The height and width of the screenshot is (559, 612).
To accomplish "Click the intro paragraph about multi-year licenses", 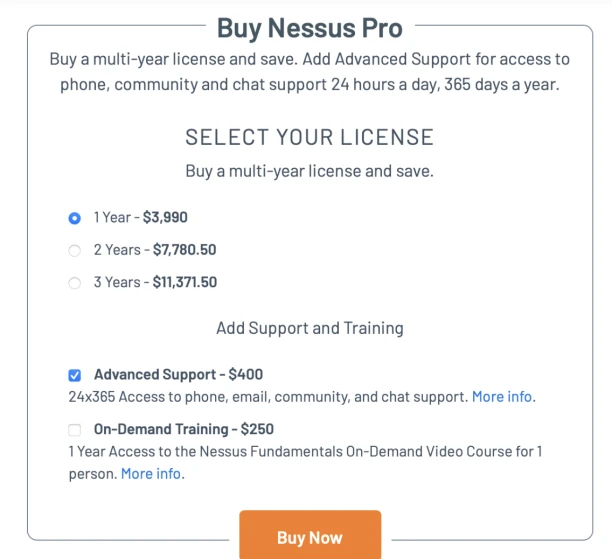I will click(309, 71).
